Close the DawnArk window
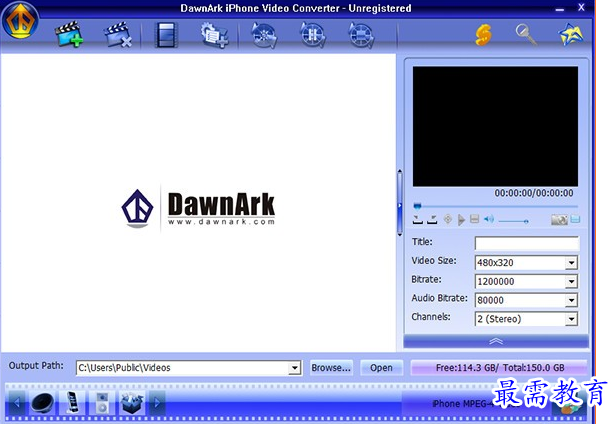Screen dimensions: 616x424 pos(581,7)
